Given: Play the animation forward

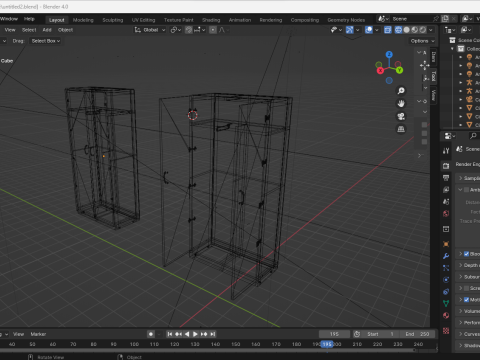Looking at the screenshot, I should click(x=195, y=334).
